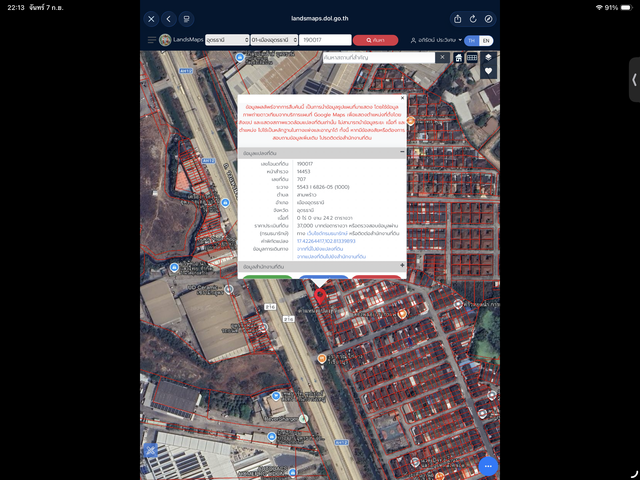Image resolution: width=640 pixels, height=480 pixels.
Task: Switch language to TH
Action: (471, 40)
